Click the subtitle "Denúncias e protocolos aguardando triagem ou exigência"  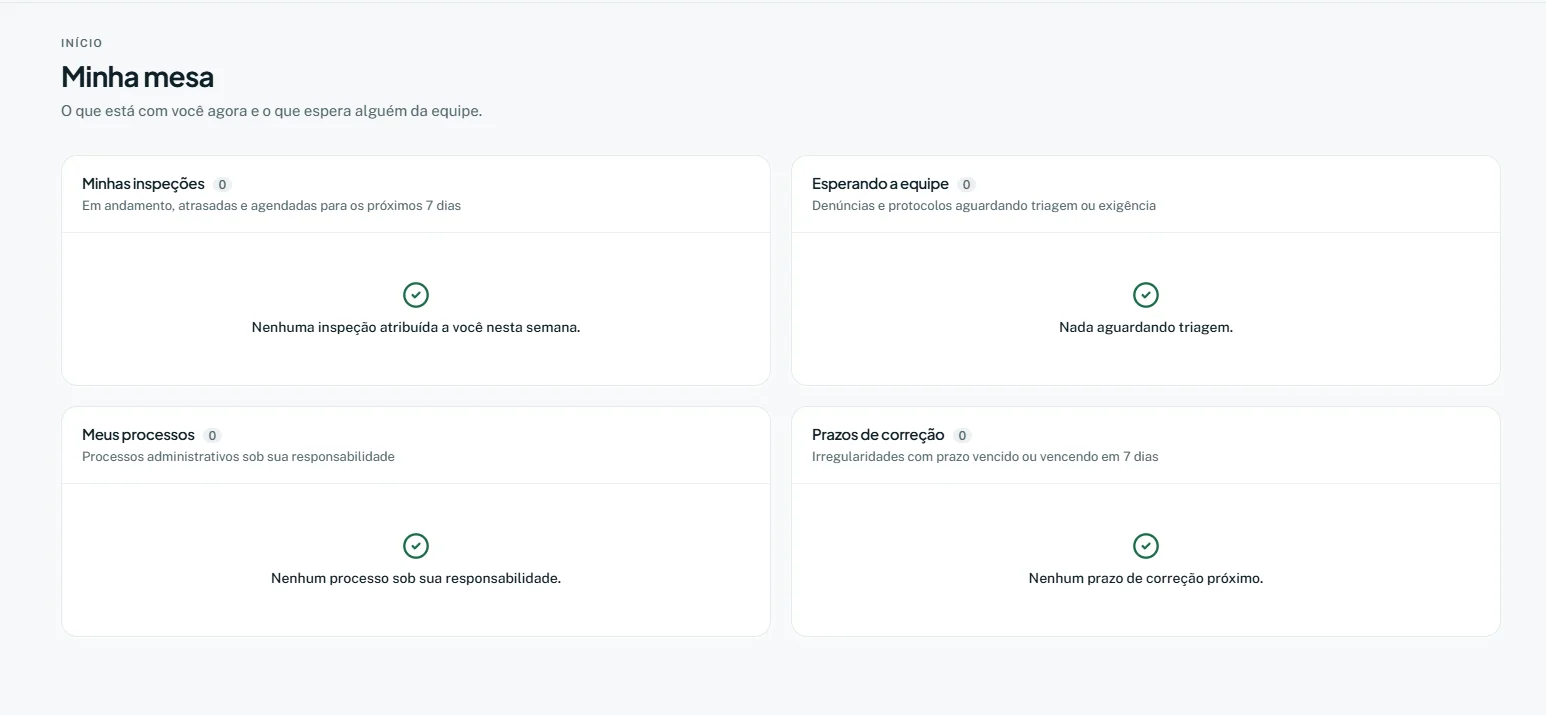point(984,206)
